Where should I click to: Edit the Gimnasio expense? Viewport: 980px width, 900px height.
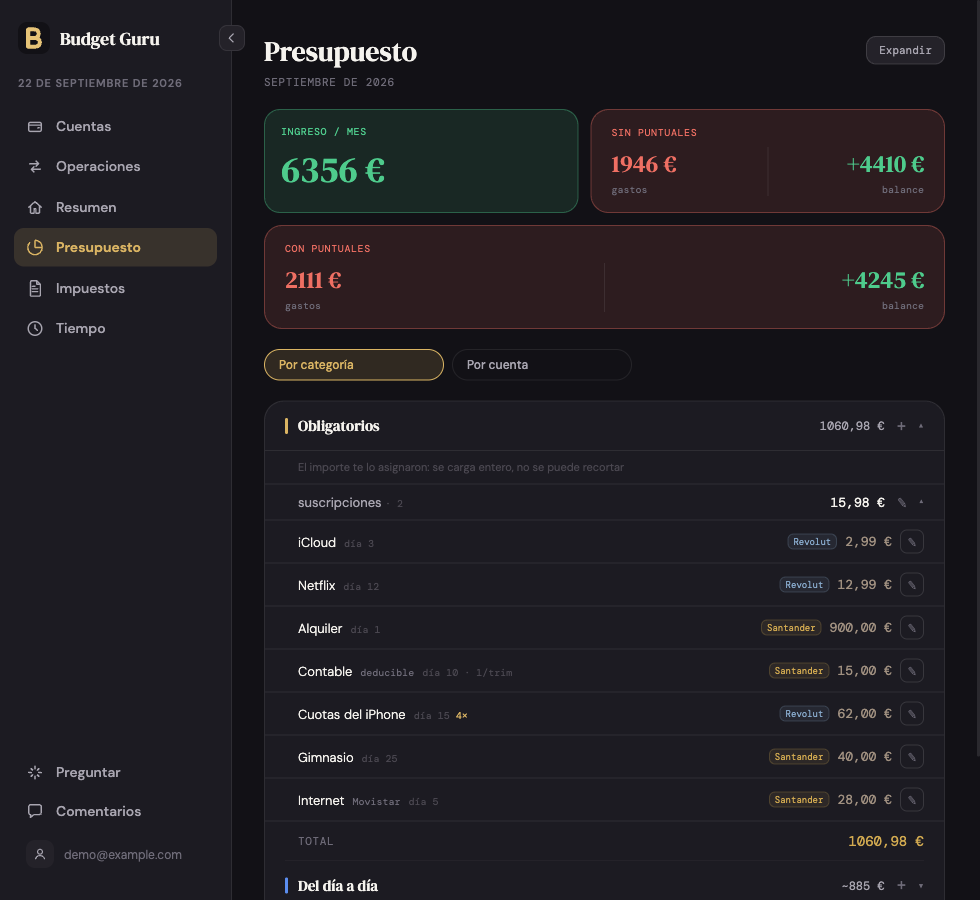pos(912,757)
